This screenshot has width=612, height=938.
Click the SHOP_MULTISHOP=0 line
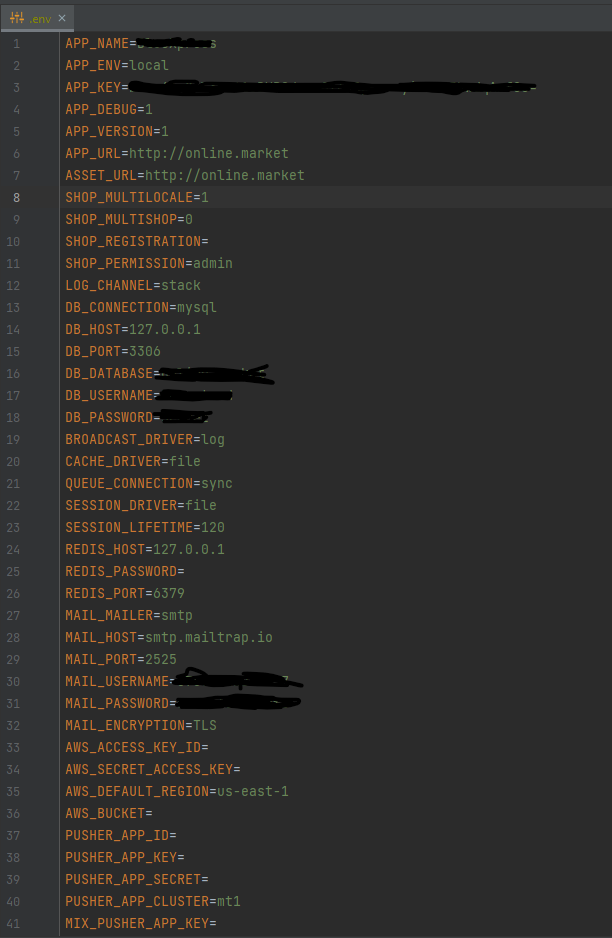(129, 220)
